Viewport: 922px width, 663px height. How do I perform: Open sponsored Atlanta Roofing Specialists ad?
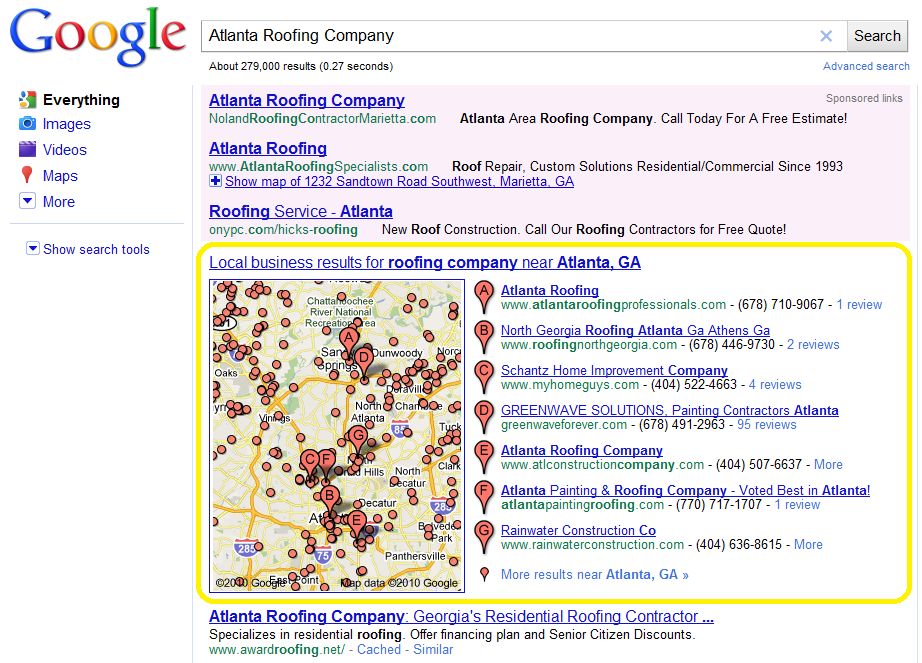click(x=268, y=148)
